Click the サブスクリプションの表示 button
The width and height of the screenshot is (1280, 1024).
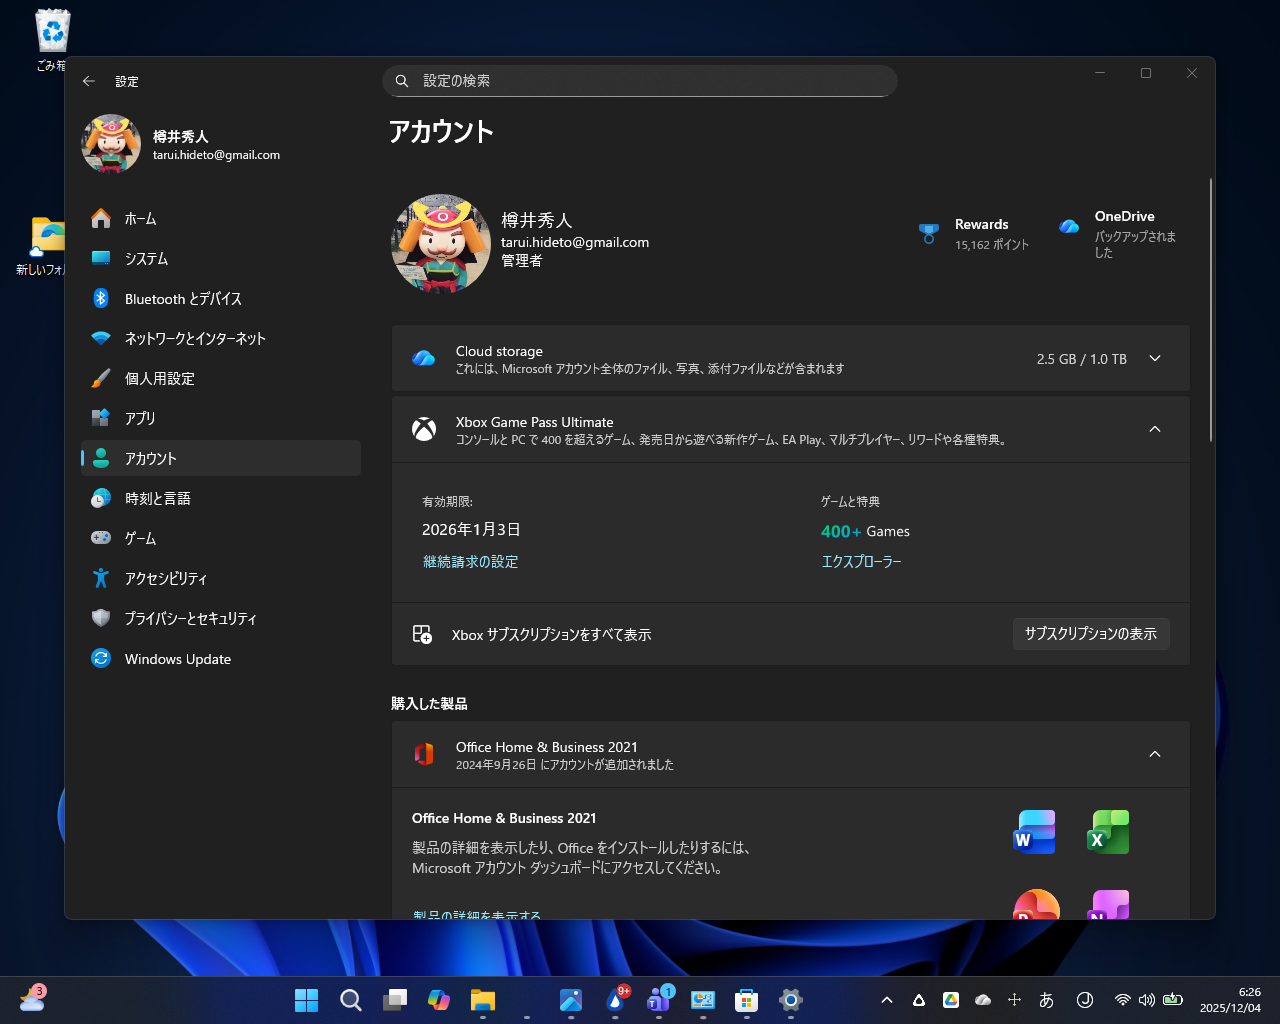tap(1091, 634)
